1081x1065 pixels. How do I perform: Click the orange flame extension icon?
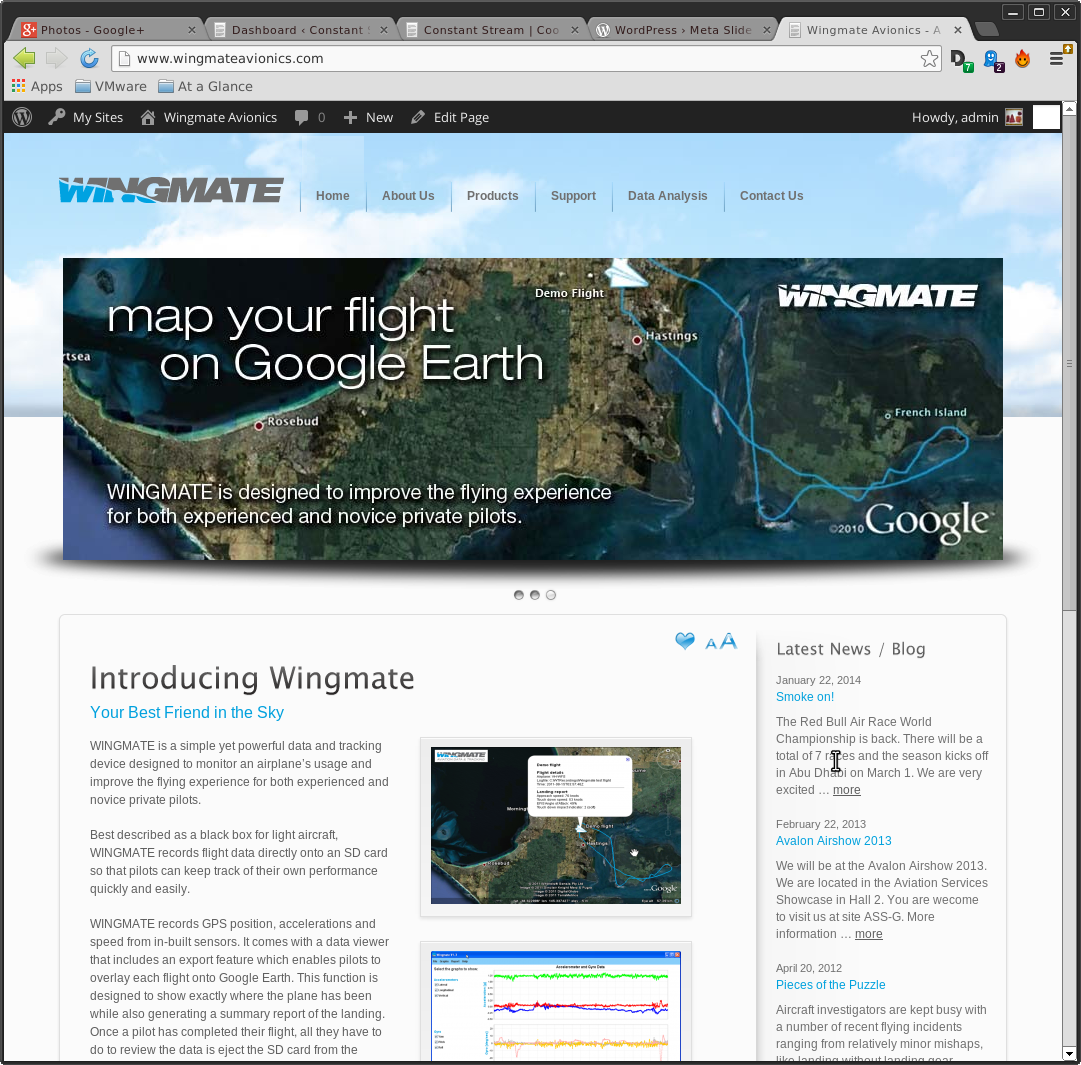[1022, 59]
